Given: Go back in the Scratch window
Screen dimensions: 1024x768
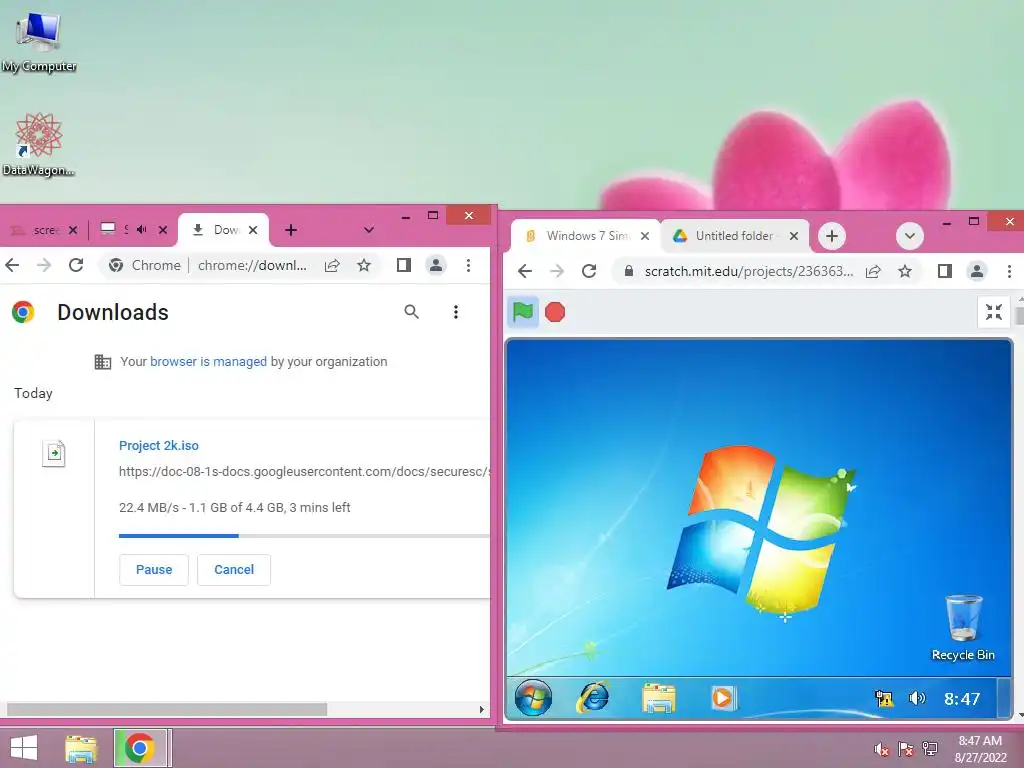Looking at the screenshot, I should point(525,271).
